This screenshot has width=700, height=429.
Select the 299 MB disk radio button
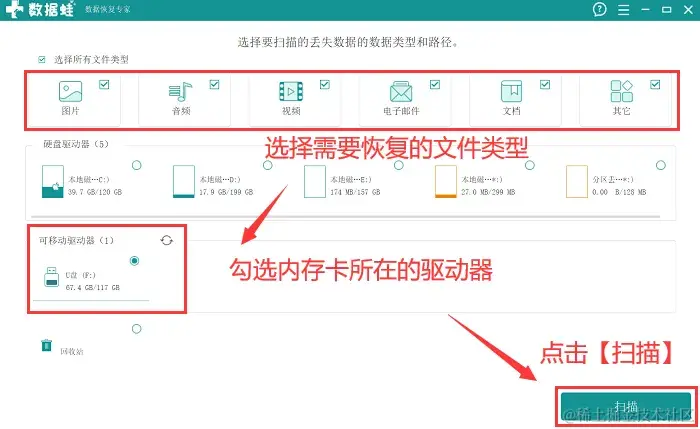(x=529, y=165)
